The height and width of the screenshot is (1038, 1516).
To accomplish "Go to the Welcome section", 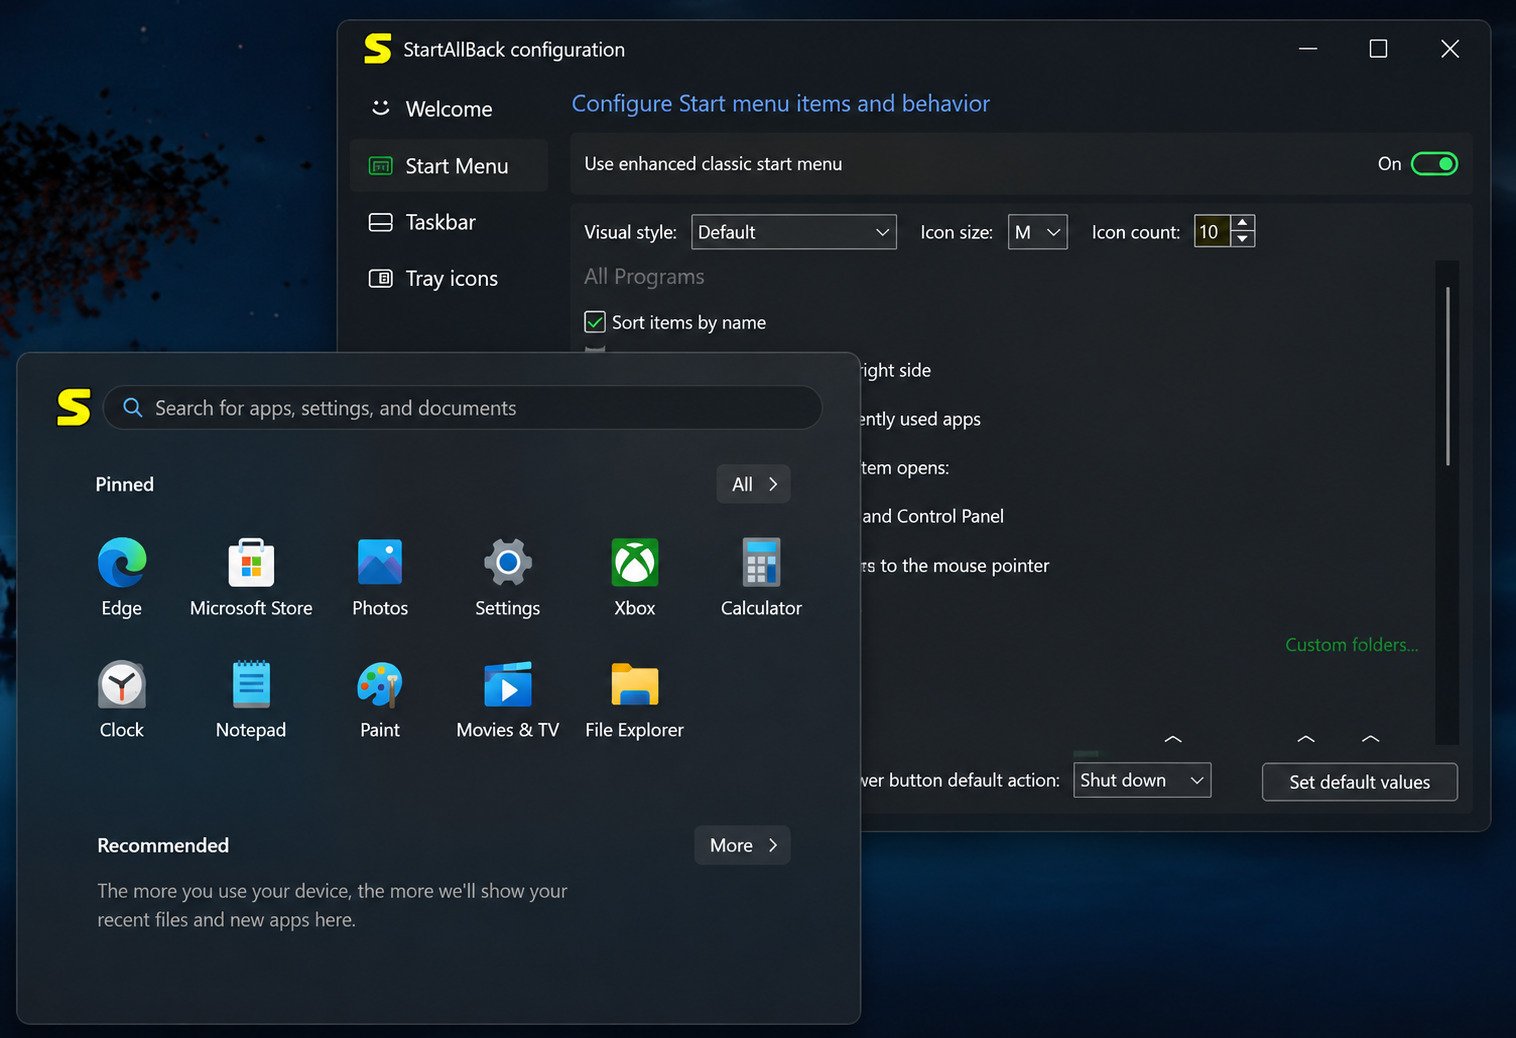I will click(449, 109).
